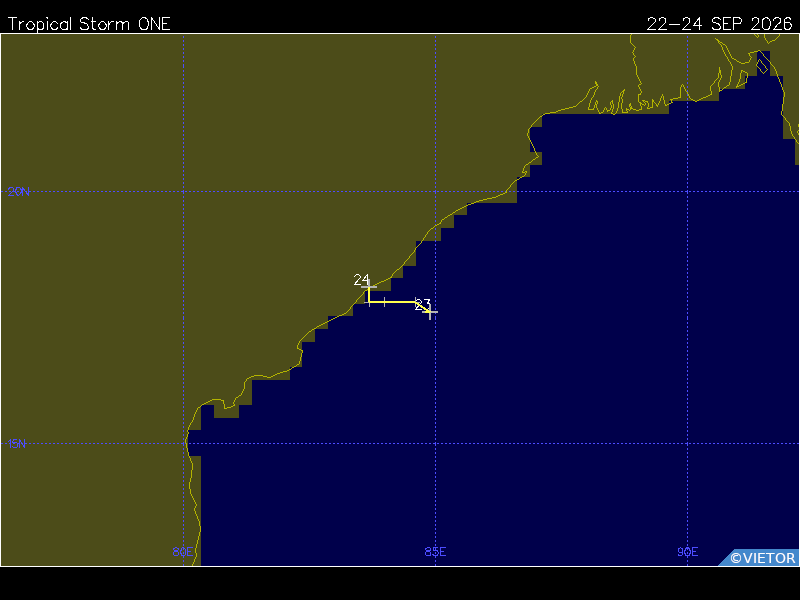The width and height of the screenshot is (800, 600).
Task: Click the 15N latitude label
Action: click(17, 444)
